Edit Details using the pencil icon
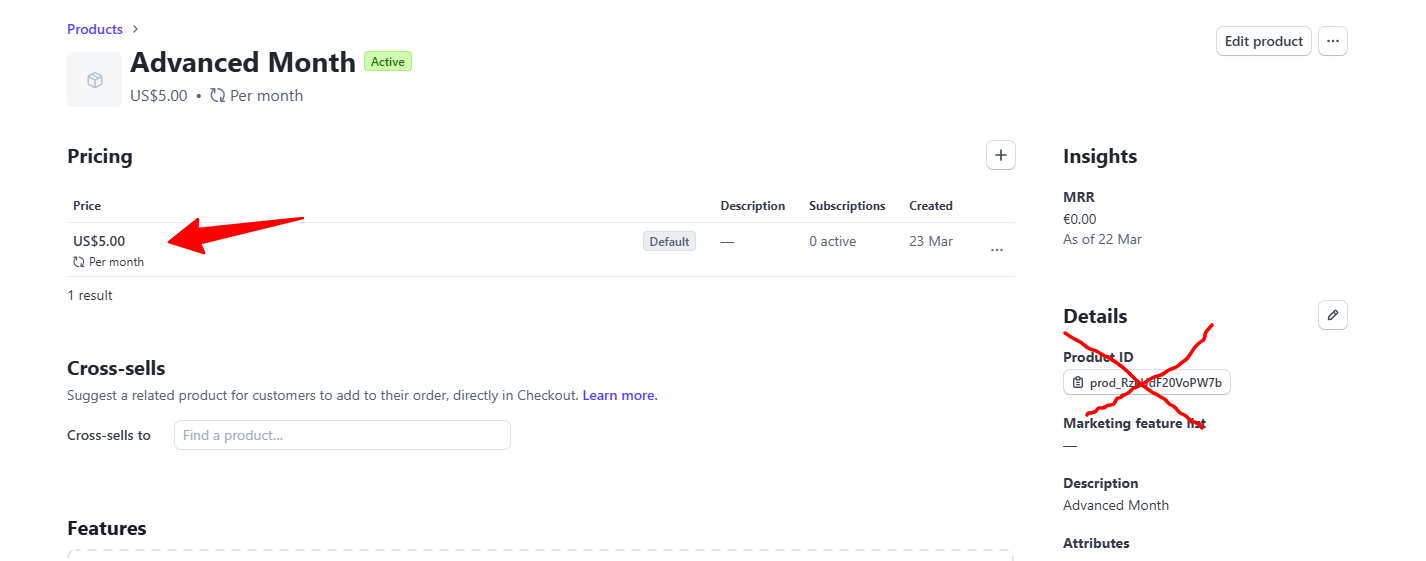Screen dimensions: 1426x561 point(1332,315)
